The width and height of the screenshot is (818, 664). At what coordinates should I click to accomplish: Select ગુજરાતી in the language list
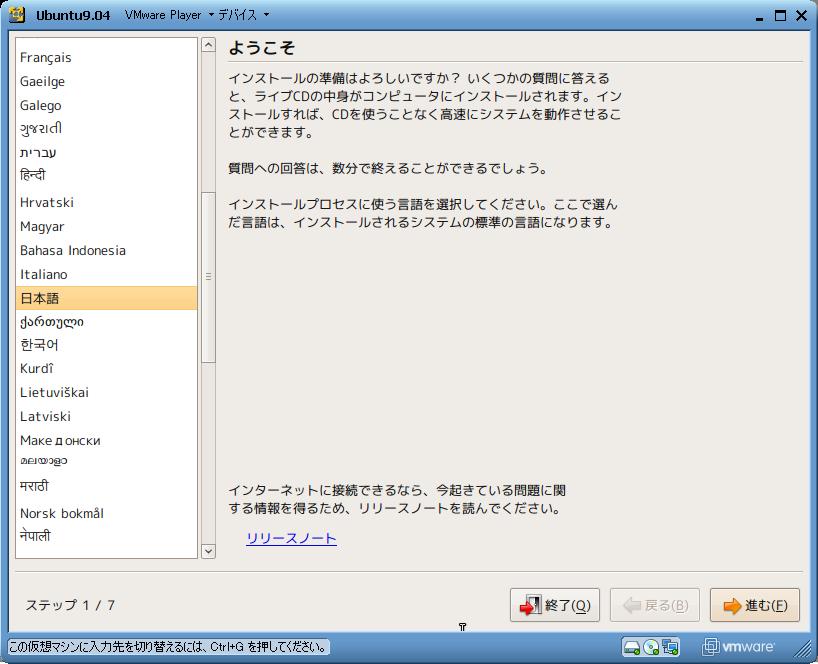coord(106,128)
